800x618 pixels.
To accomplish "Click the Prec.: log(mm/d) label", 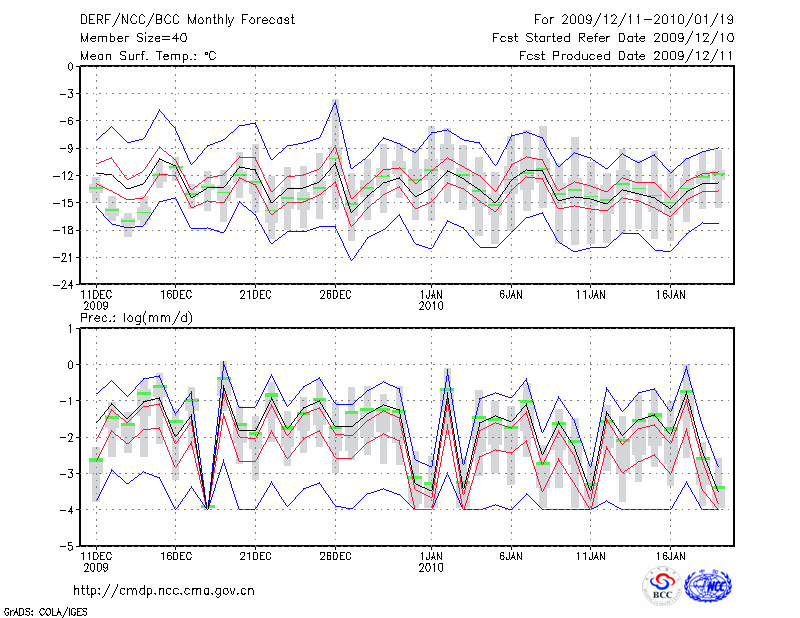I will pyautogui.click(x=138, y=317).
